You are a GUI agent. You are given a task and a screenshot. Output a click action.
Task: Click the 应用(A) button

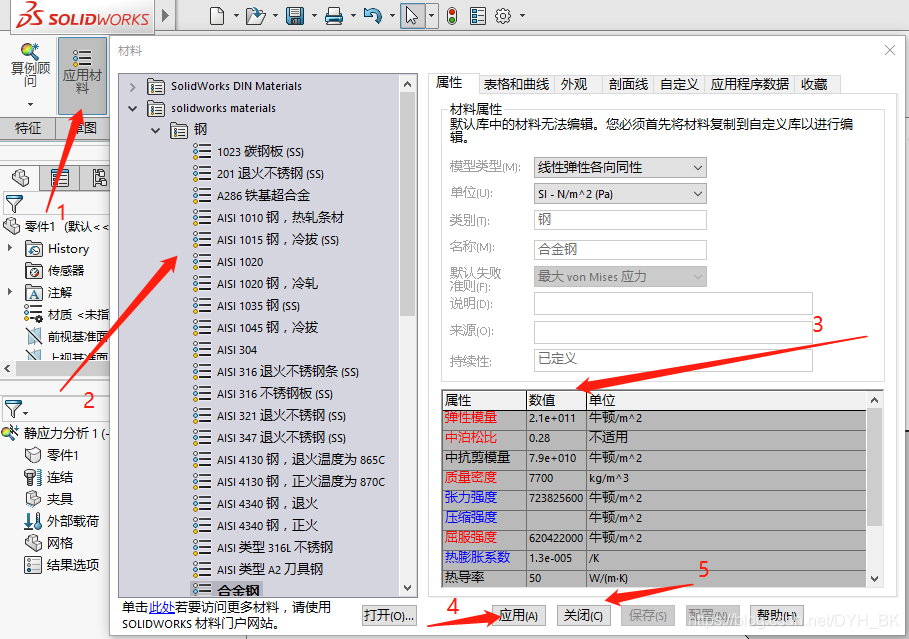[518, 615]
